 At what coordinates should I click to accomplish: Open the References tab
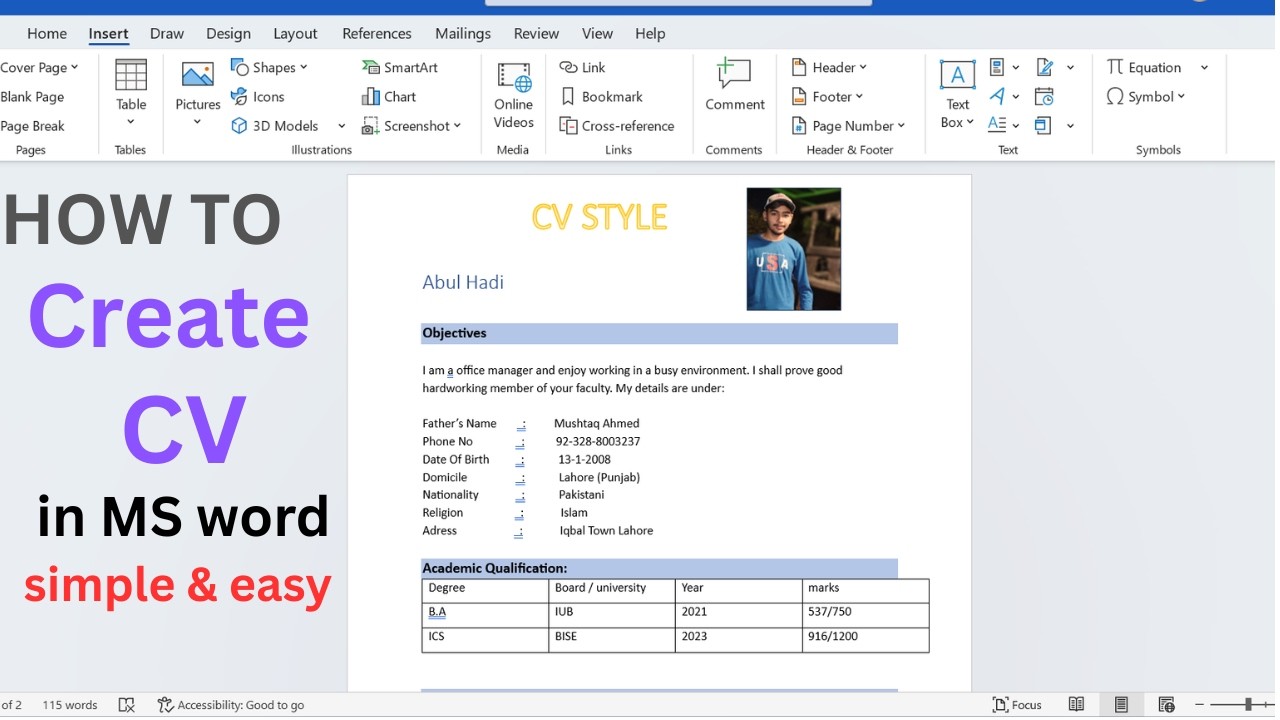377,33
